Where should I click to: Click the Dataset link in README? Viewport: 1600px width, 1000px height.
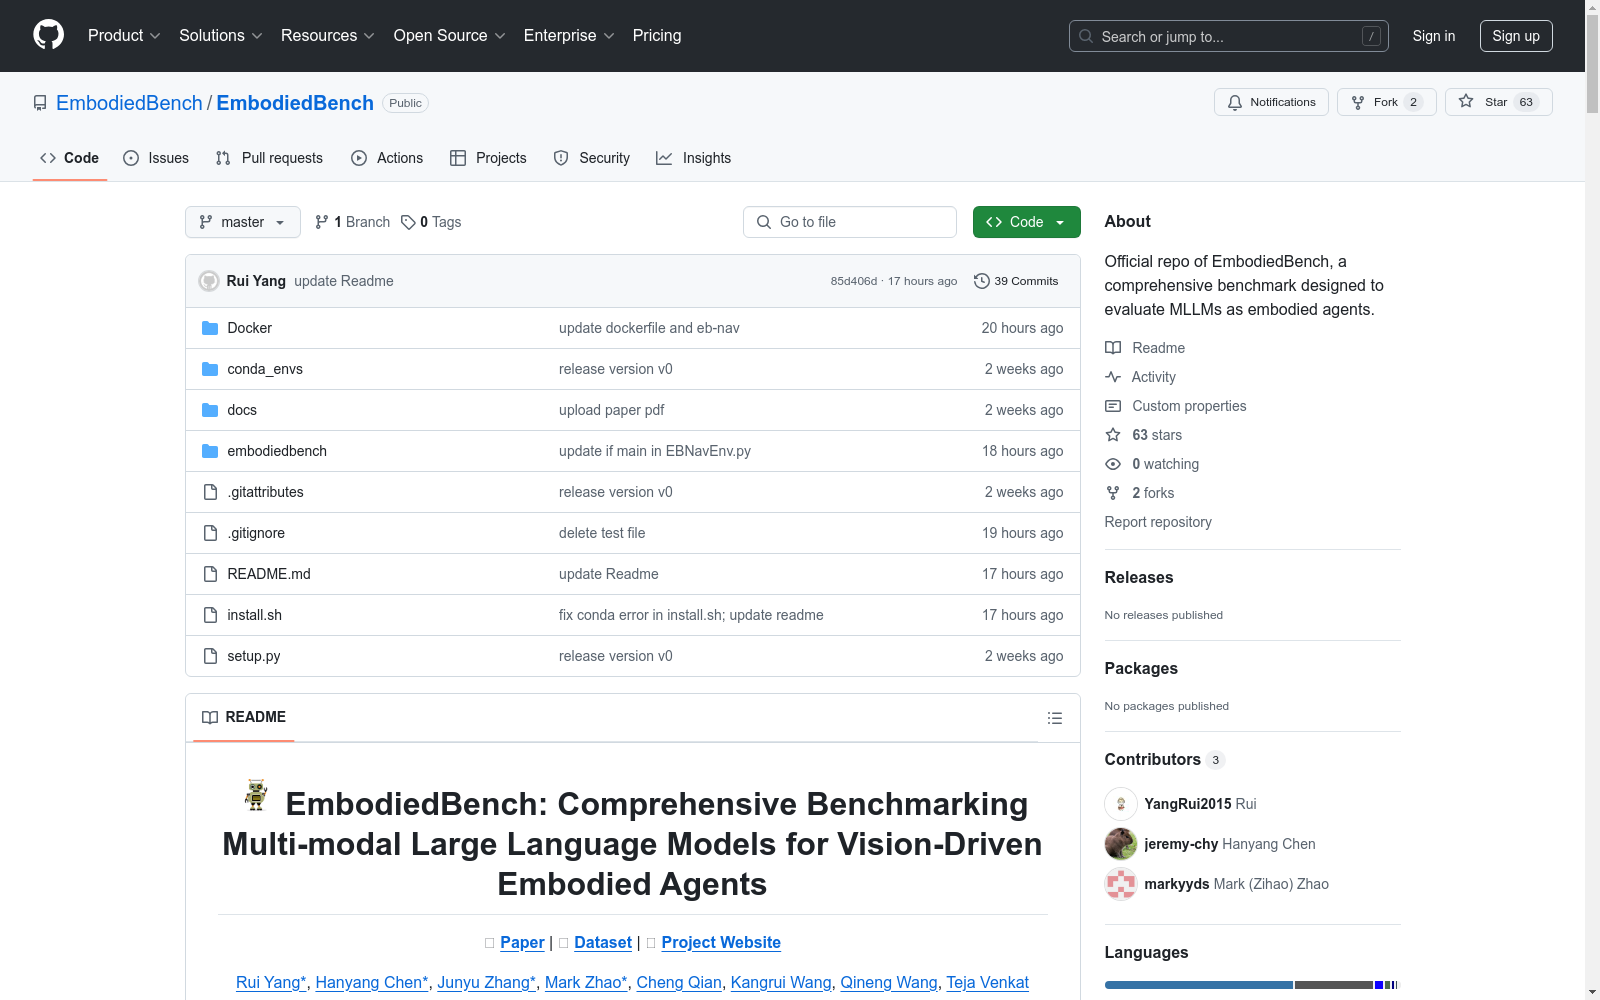(603, 942)
